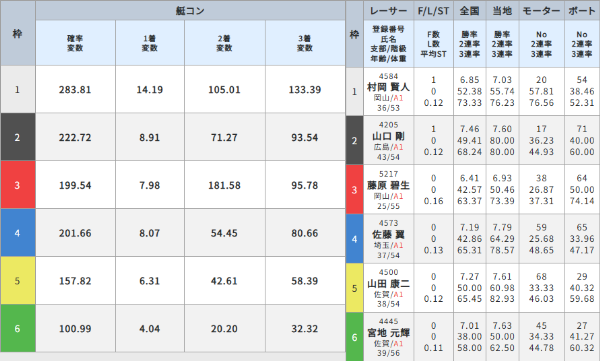Select value 133.39 in row 1

coord(305,90)
